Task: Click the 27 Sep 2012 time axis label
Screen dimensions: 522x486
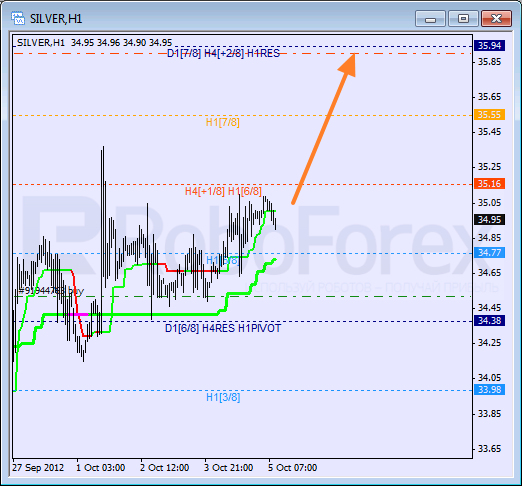Action: click(38, 468)
